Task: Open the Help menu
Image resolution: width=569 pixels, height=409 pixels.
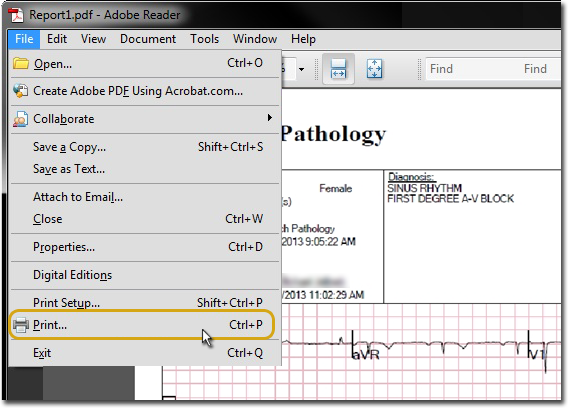Action: click(303, 39)
